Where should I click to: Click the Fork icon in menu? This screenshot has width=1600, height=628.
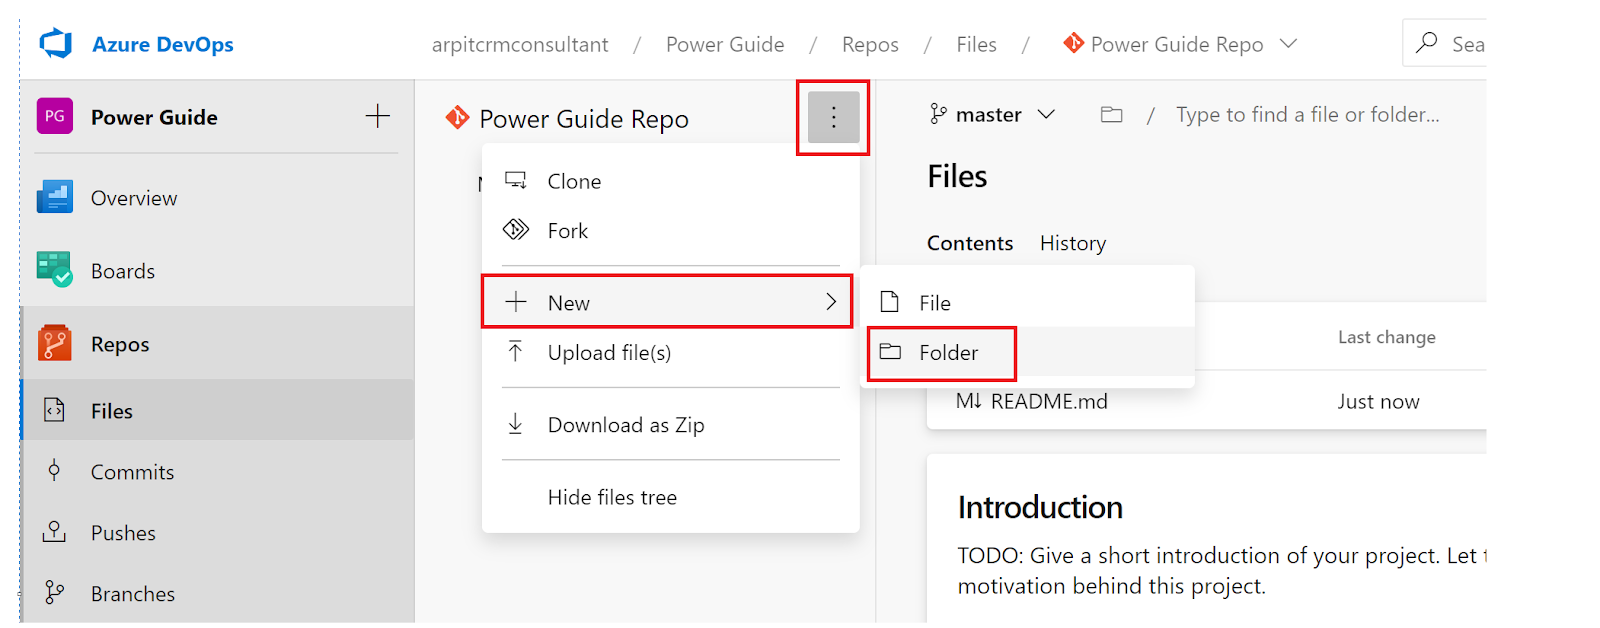pyautogui.click(x=516, y=229)
